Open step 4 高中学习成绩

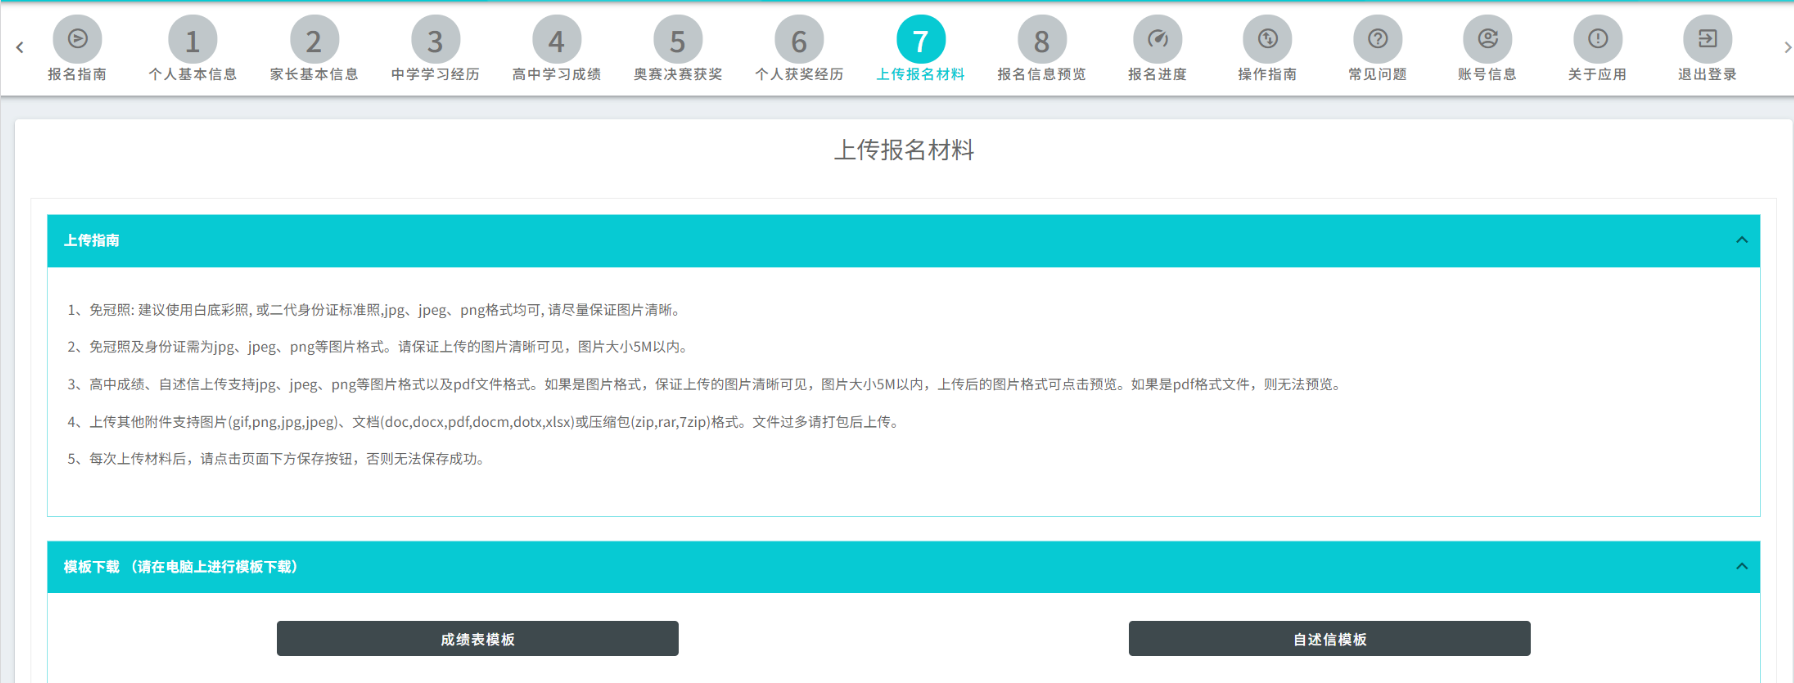[556, 41]
